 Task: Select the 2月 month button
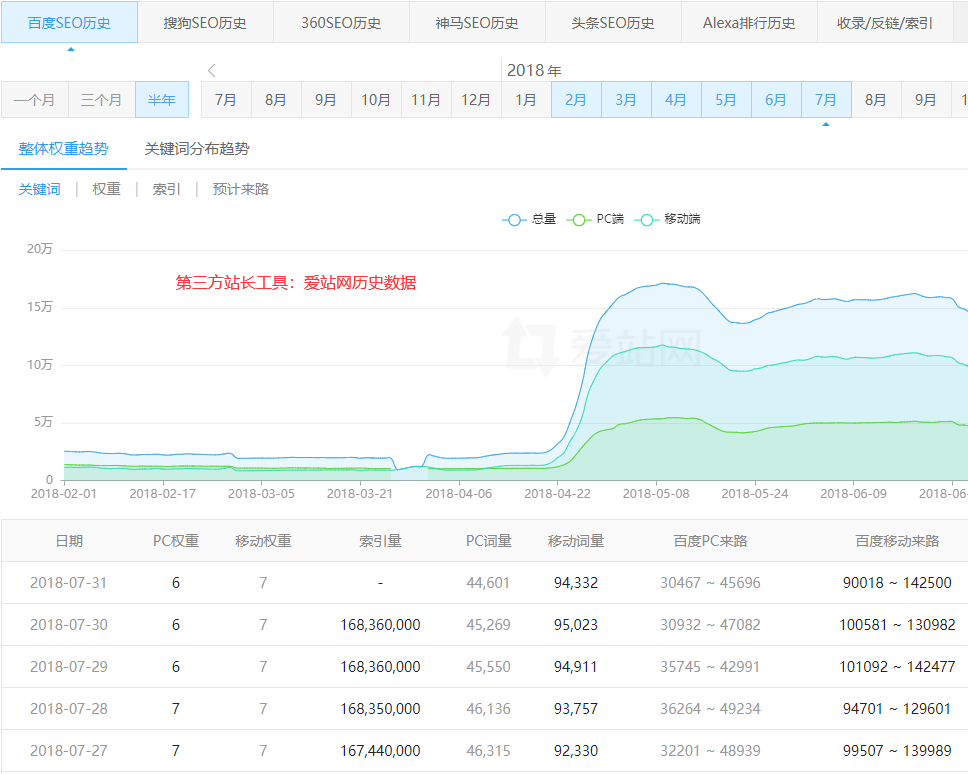click(x=575, y=99)
